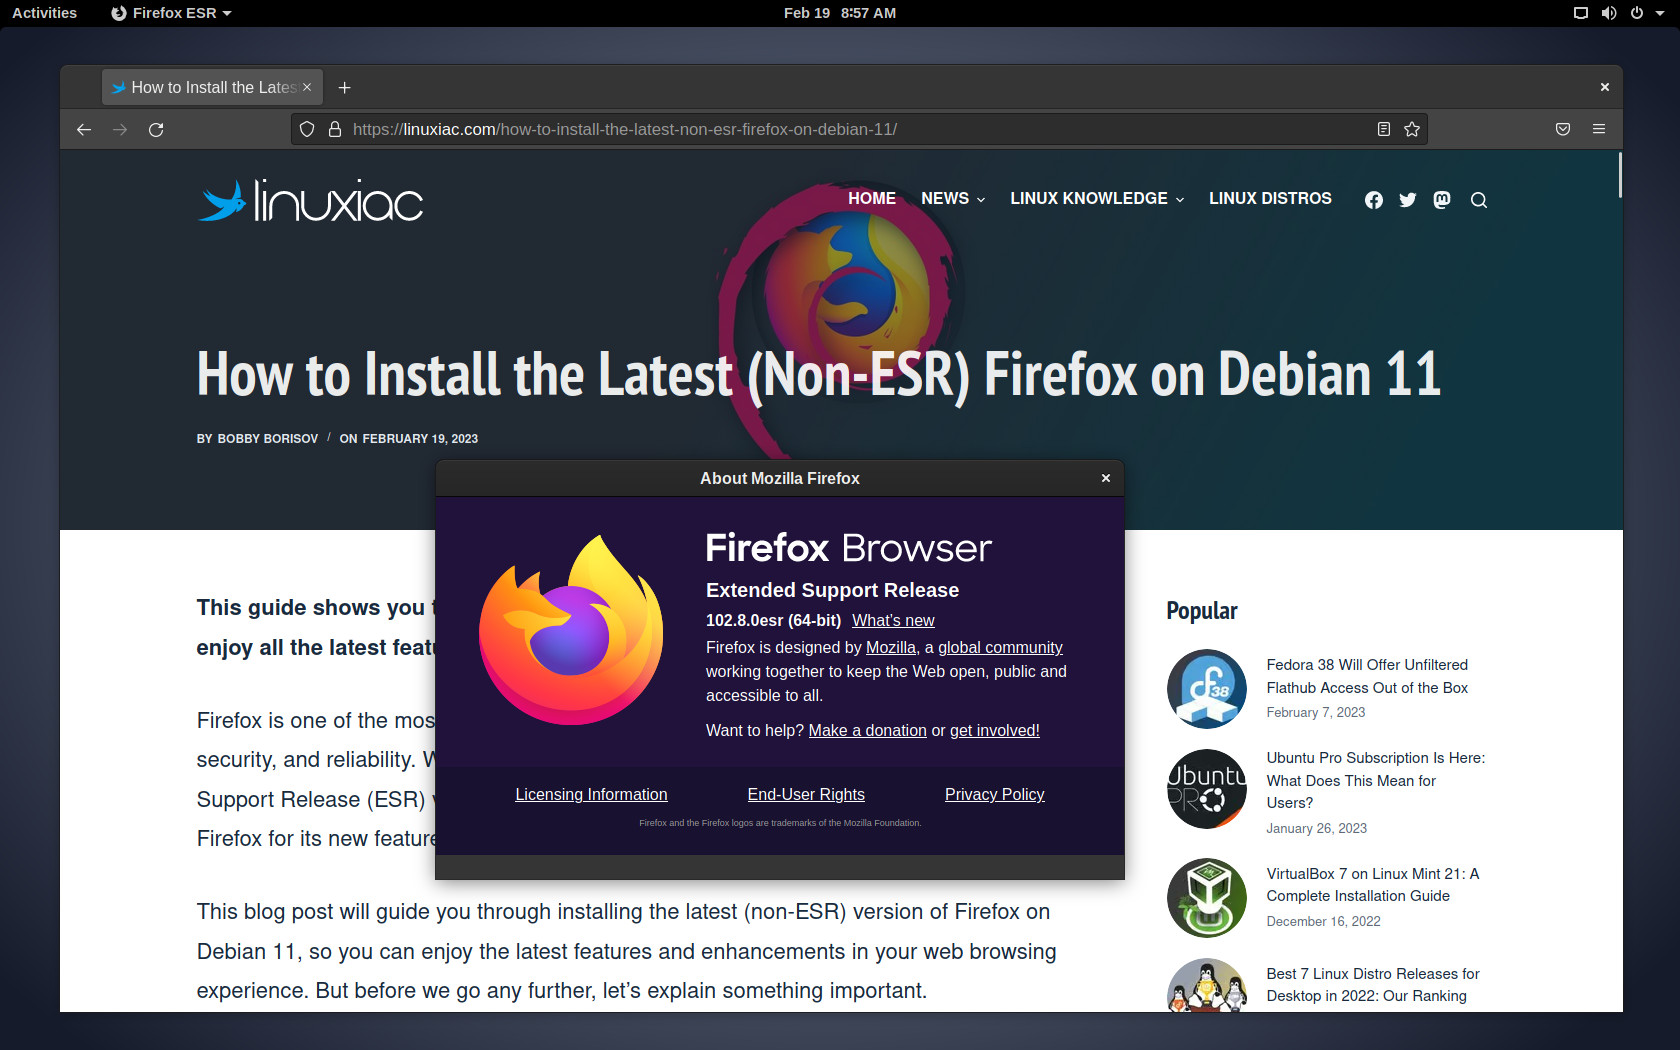Click author name BOBBY BORISOV
Image resolution: width=1680 pixels, height=1050 pixels.
268,439
